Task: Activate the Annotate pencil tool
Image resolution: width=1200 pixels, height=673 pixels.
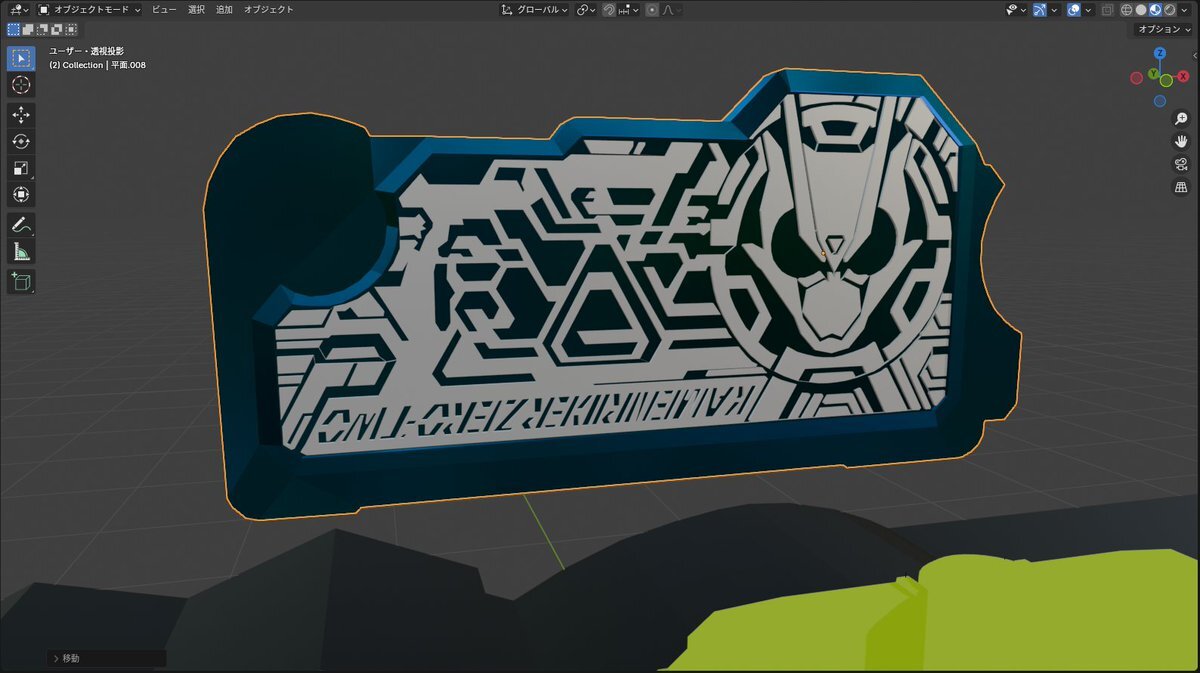Action: 21,224
